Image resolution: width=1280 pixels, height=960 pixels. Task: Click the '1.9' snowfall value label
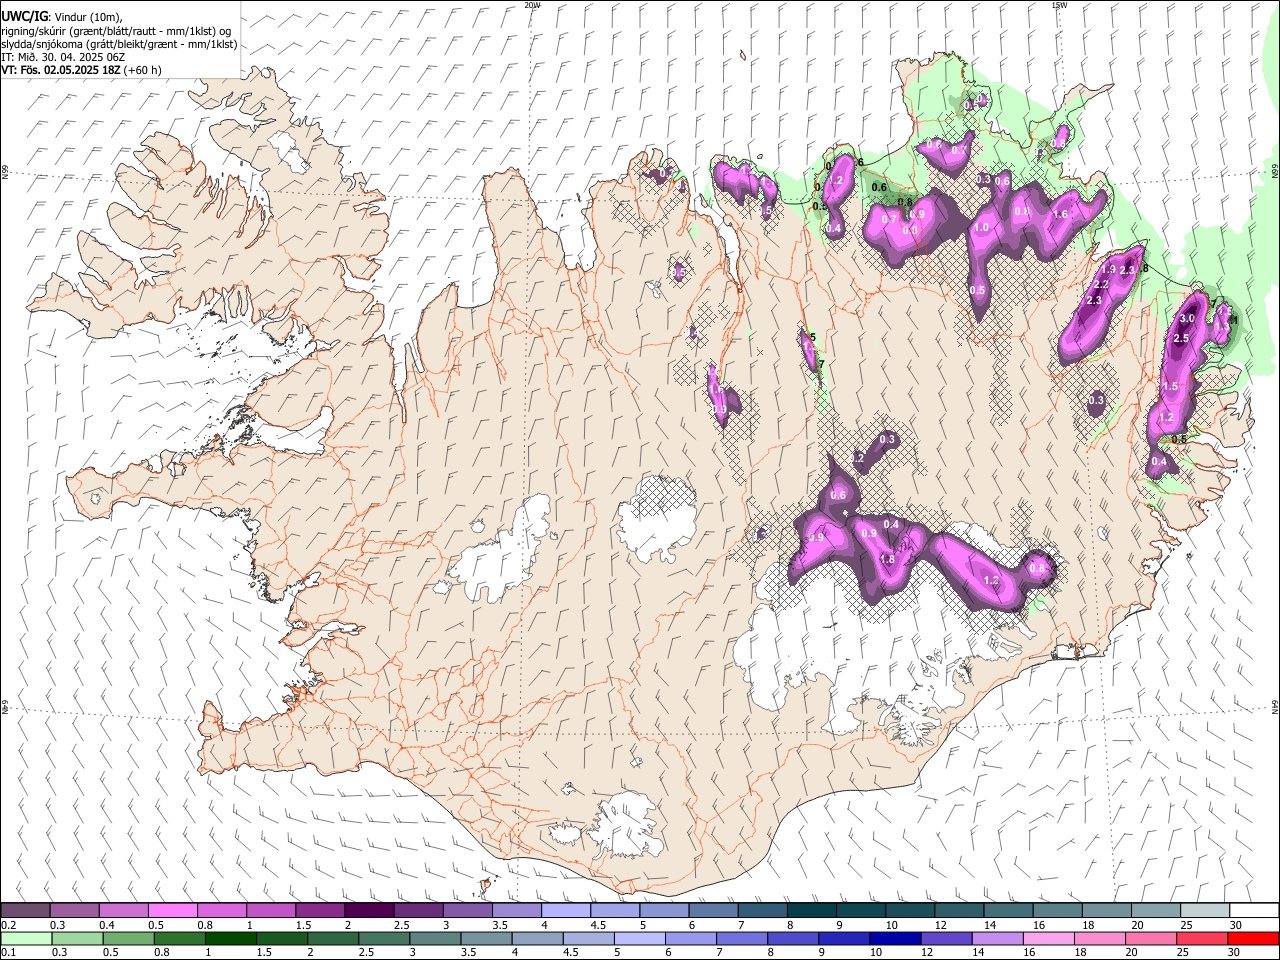1108,270
